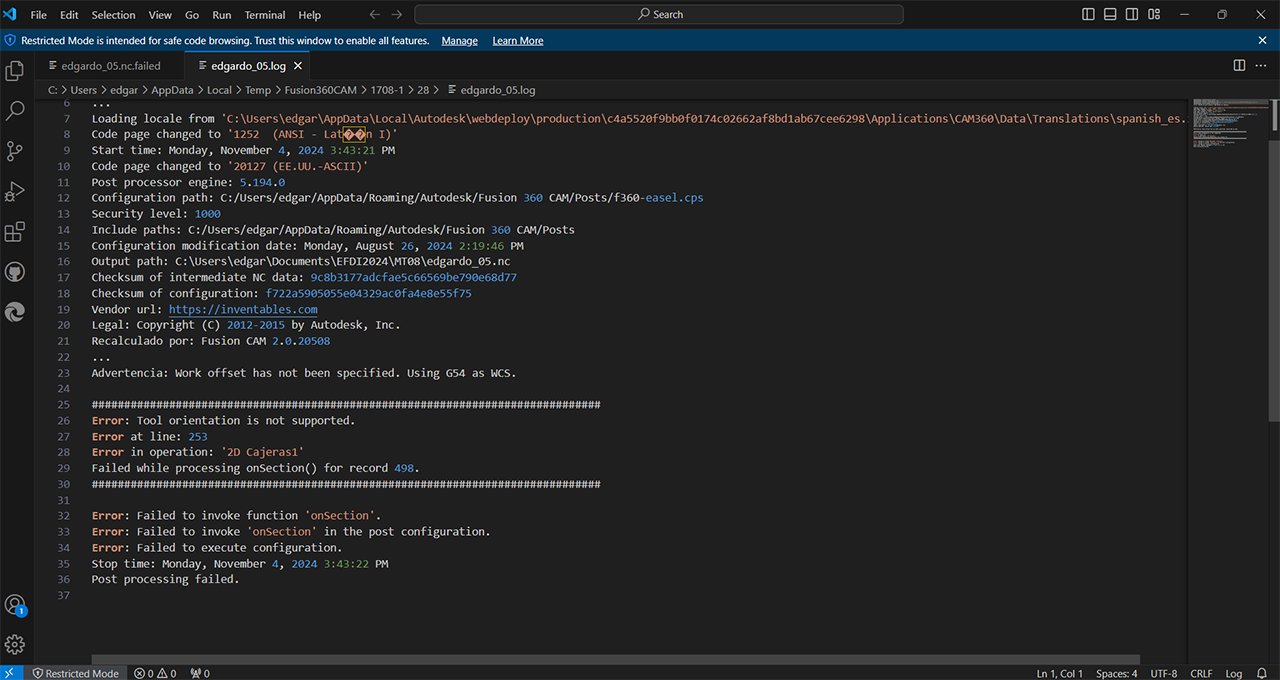Expand the edgar breadcrumb
The image size is (1280, 680).
124,90
